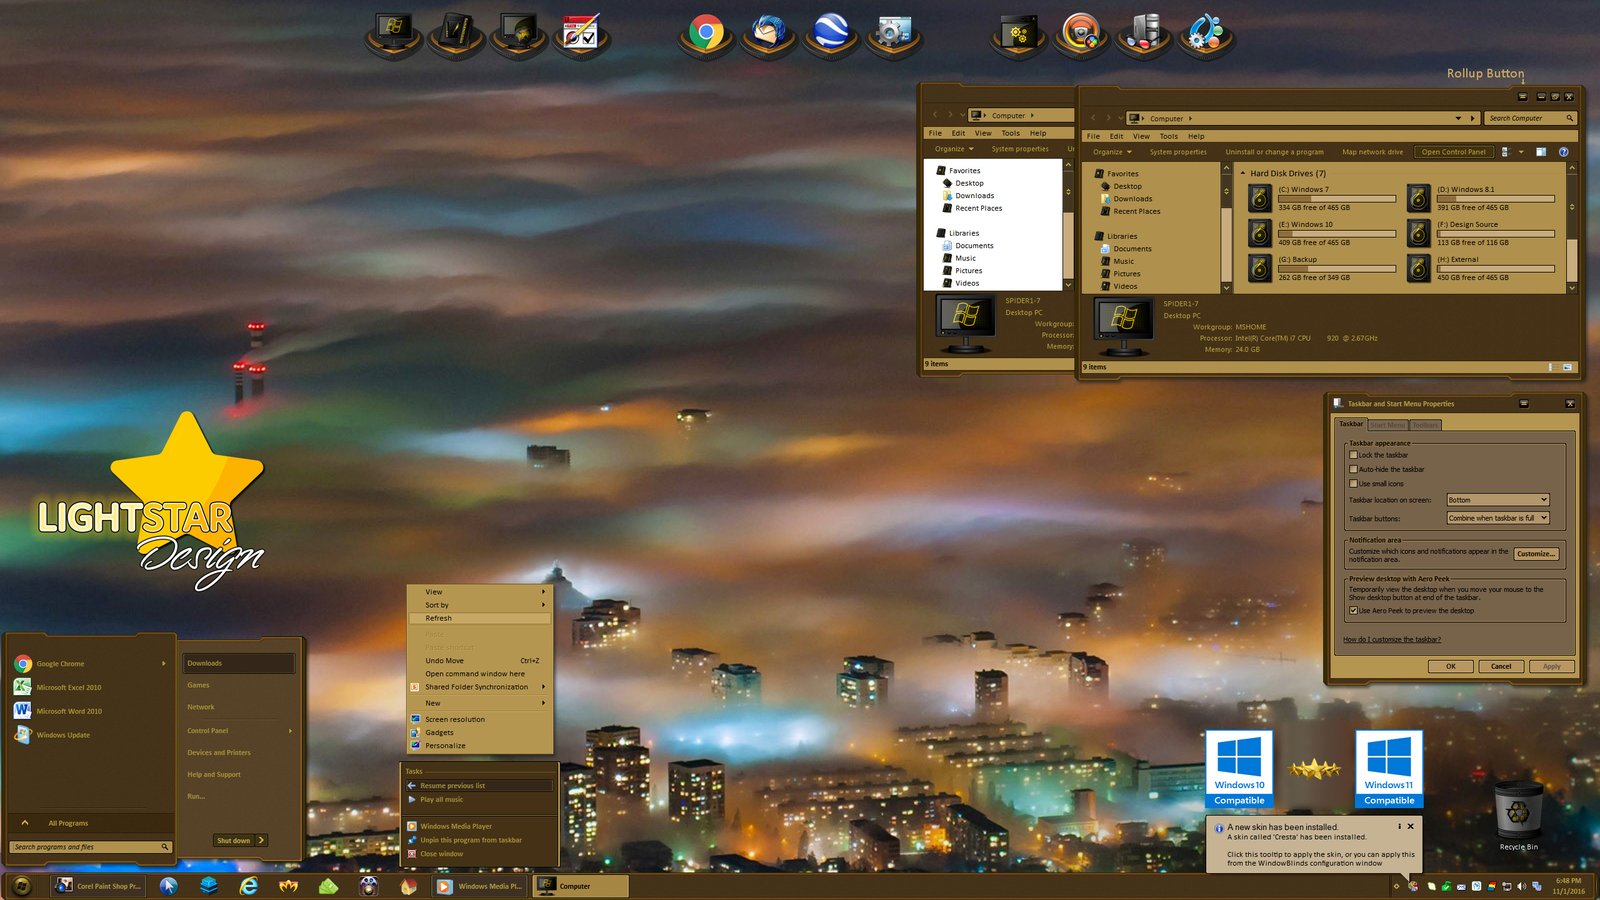Viewport: 1600px width, 900px height.
Task: Expand Organize menu in right Computer window
Action: 1112,152
